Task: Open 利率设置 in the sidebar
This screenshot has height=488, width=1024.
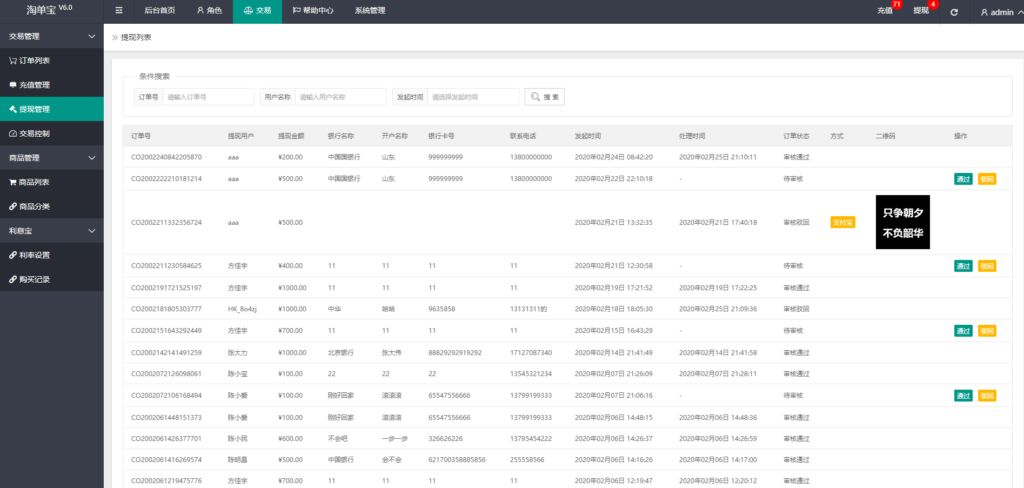Action: click(x=35, y=255)
